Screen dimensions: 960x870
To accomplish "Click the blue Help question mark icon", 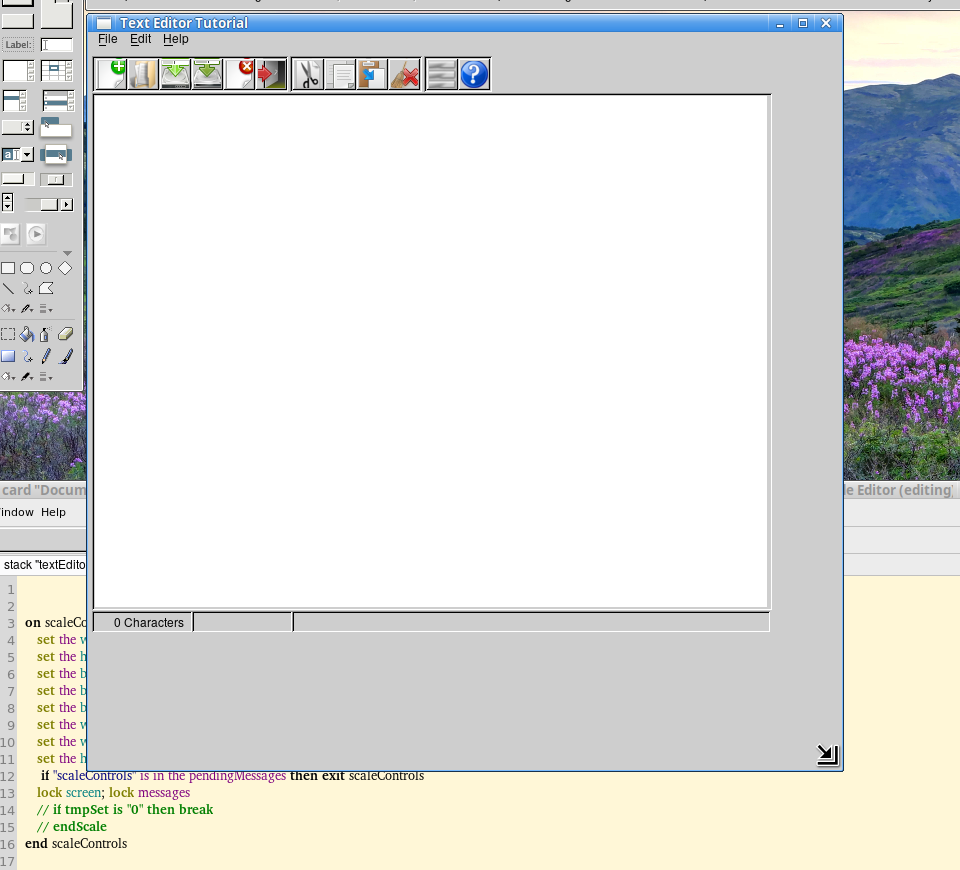I will click(474, 74).
